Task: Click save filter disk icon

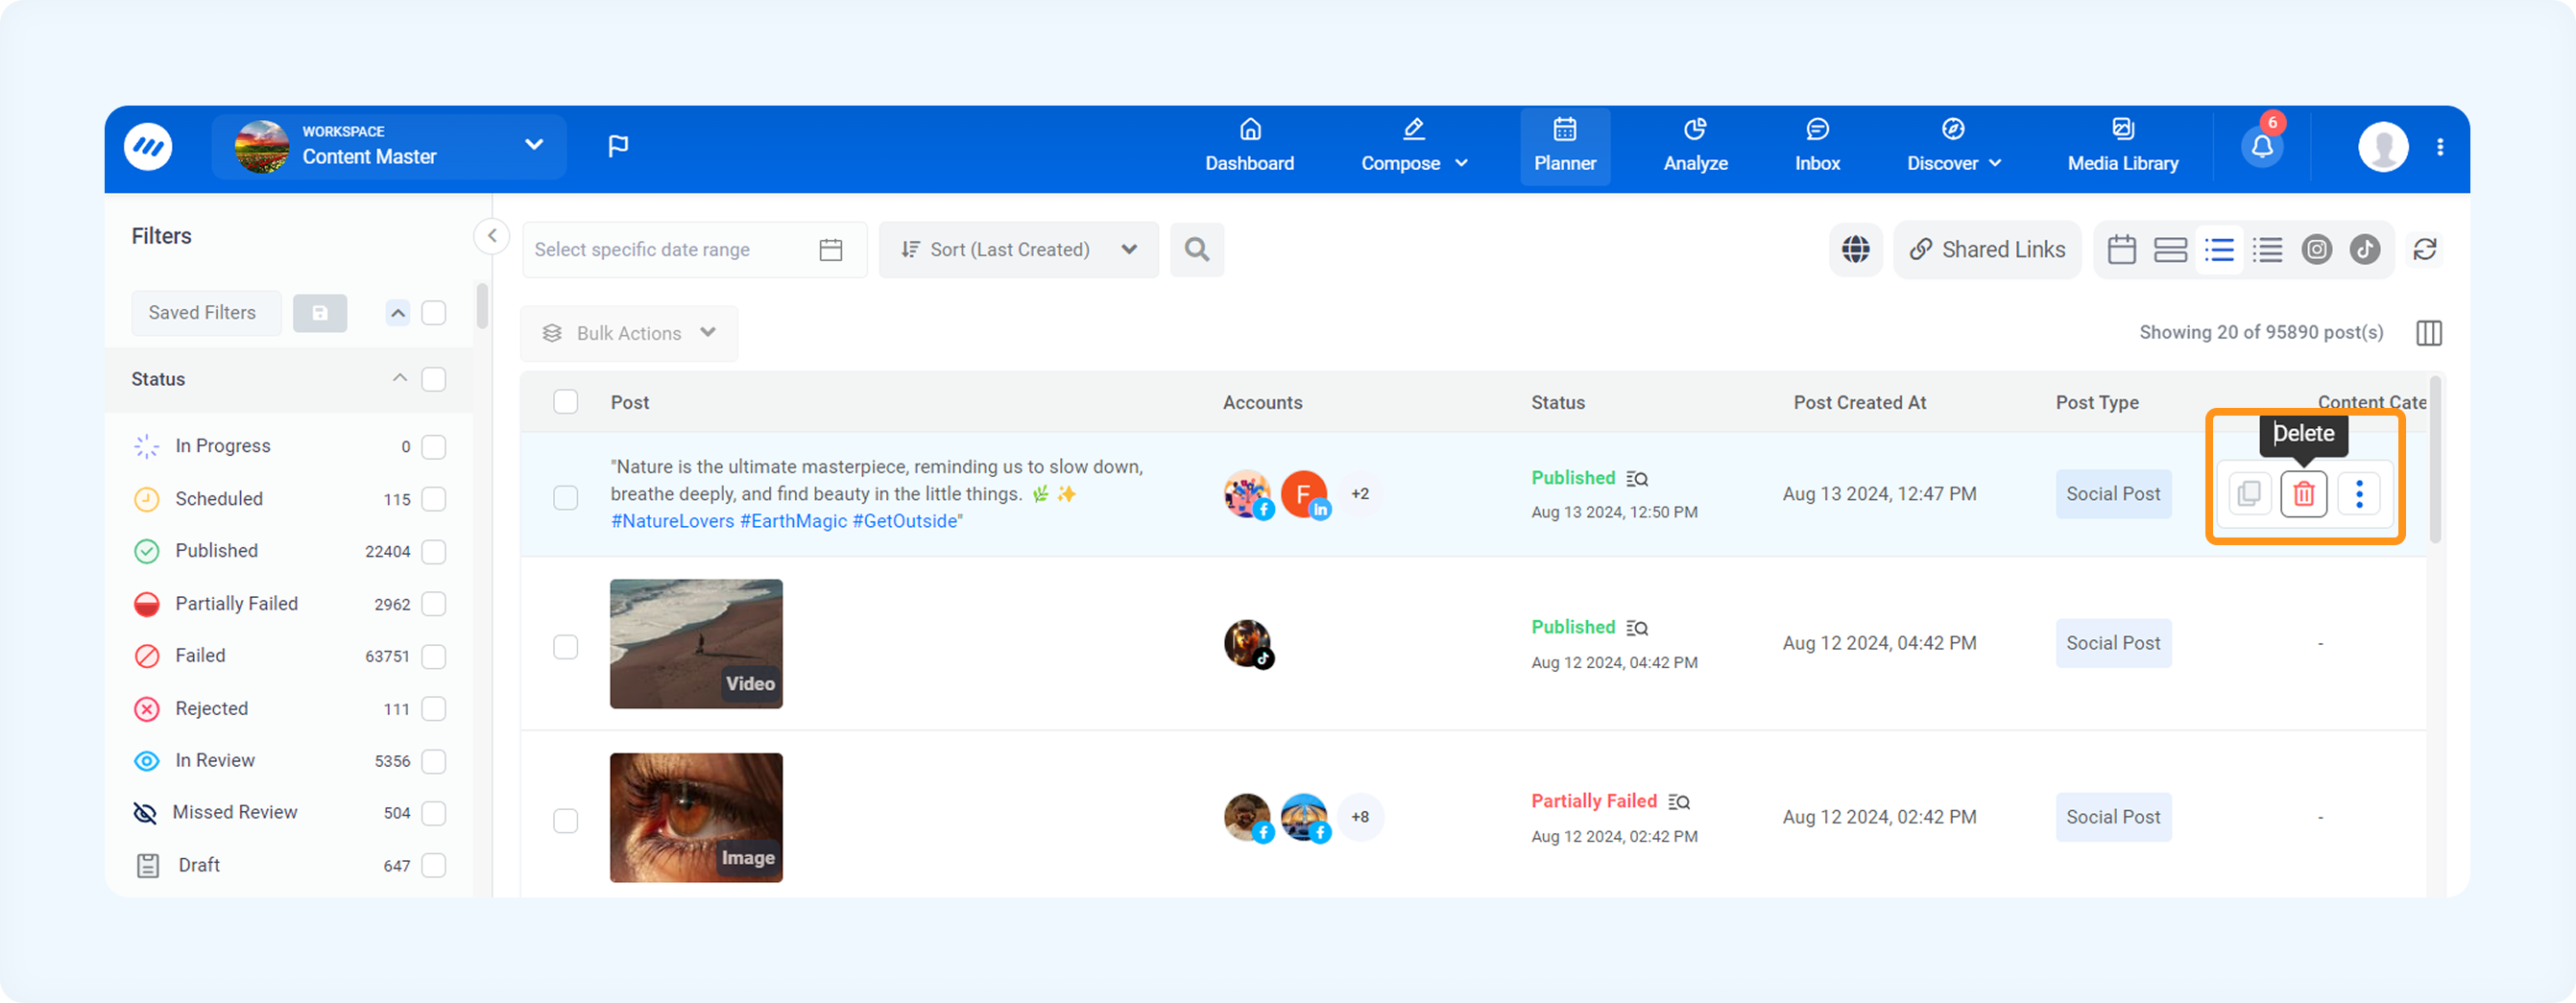Action: (320, 313)
